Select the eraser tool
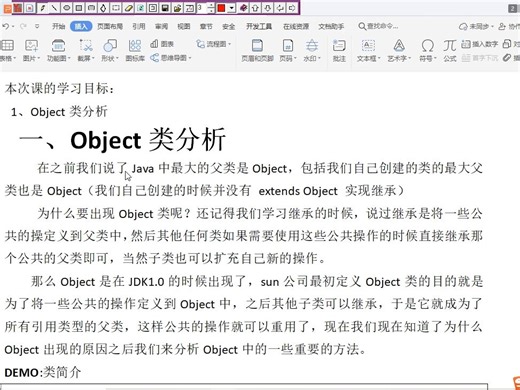 click(128, 8)
